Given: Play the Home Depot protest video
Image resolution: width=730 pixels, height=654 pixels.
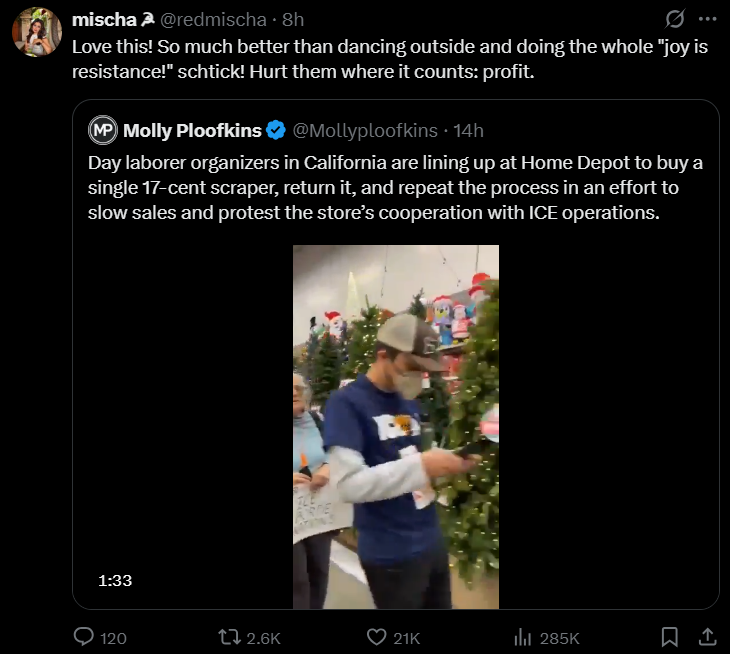Looking at the screenshot, I should 396,427.
